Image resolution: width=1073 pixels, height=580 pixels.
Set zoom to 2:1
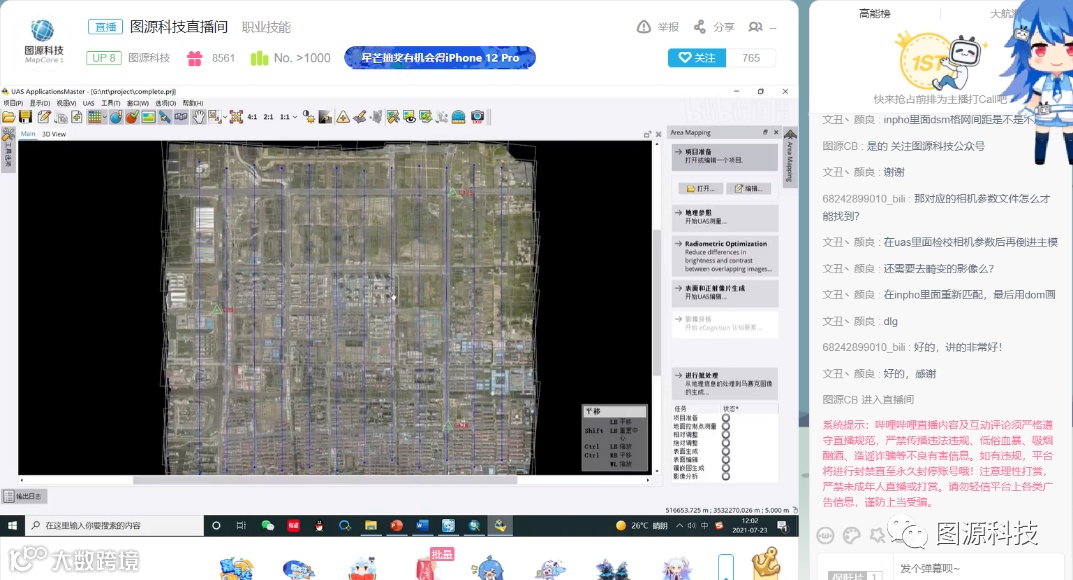tap(268, 117)
